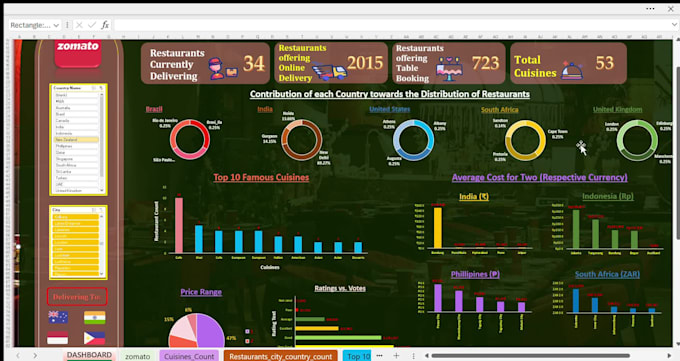Click the pink first bar in Top 10 Cuisines

pos(179,226)
